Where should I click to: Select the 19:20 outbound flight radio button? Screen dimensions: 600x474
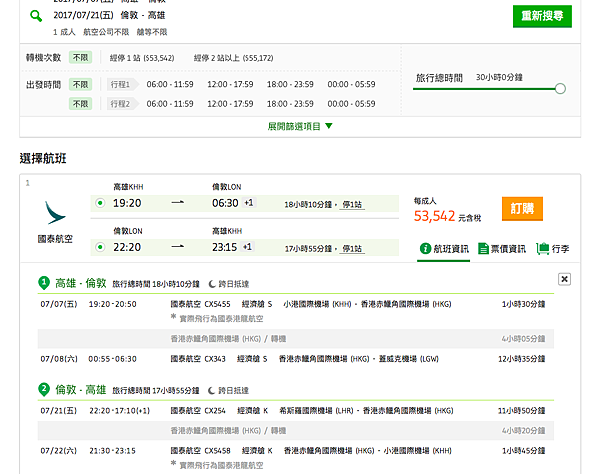click(x=100, y=203)
